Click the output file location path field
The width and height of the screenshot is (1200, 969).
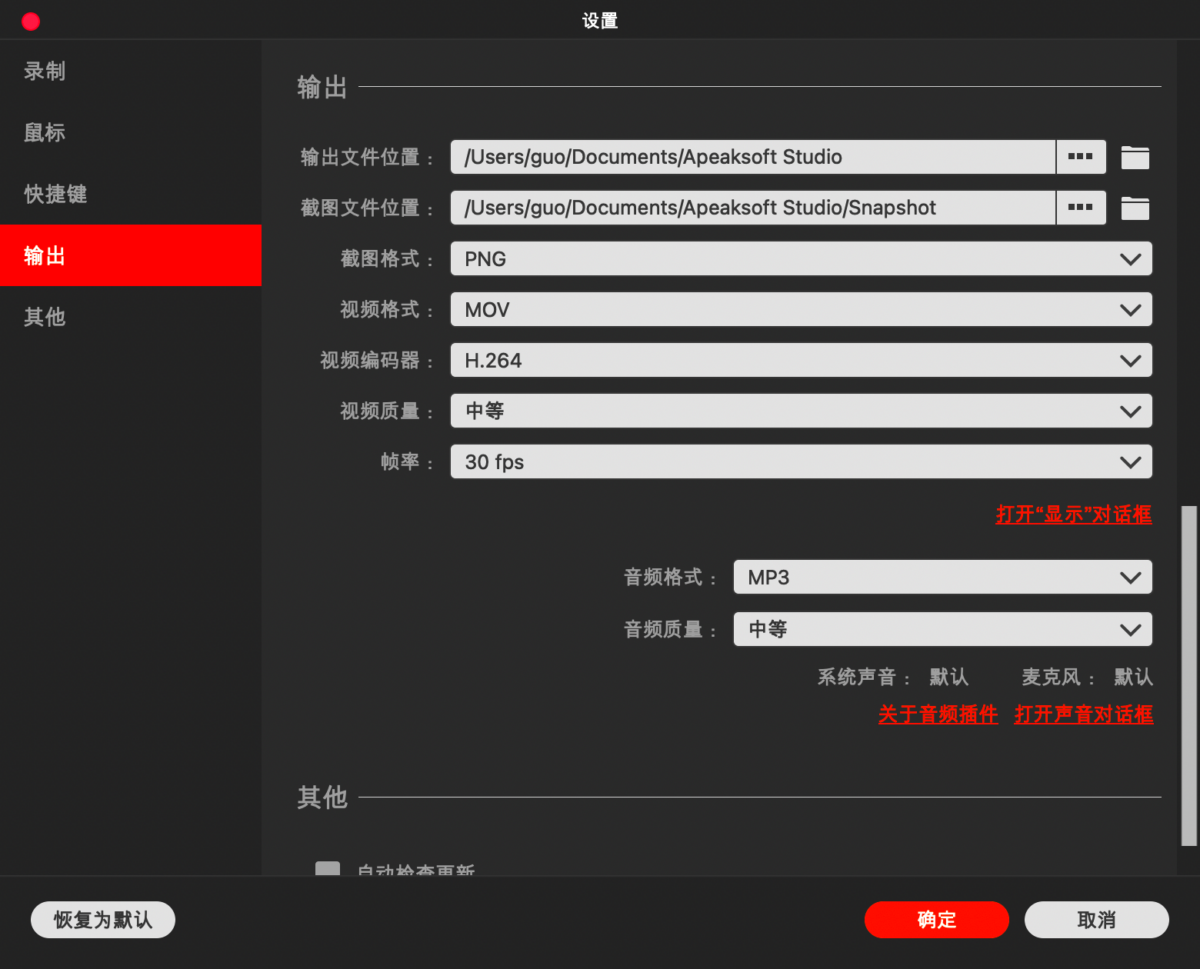coord(753,157)
